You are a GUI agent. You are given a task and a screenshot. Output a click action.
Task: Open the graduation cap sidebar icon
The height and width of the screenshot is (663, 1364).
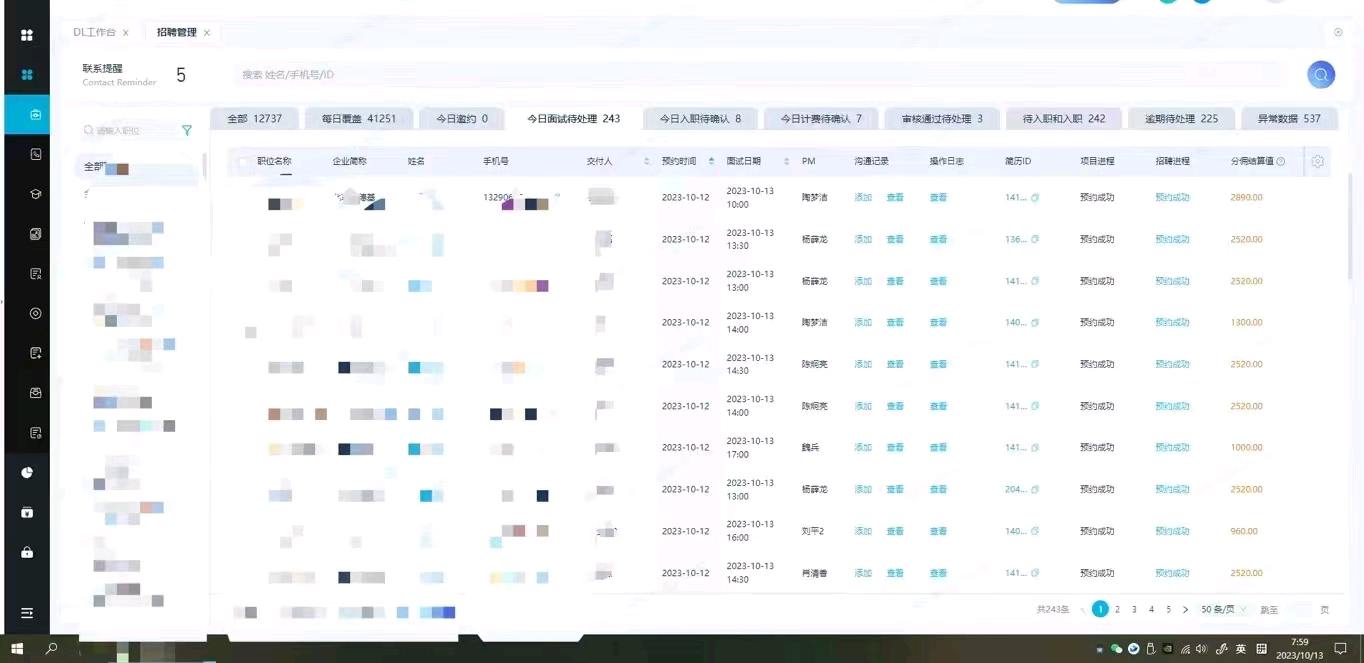click(x=35, y=194)
